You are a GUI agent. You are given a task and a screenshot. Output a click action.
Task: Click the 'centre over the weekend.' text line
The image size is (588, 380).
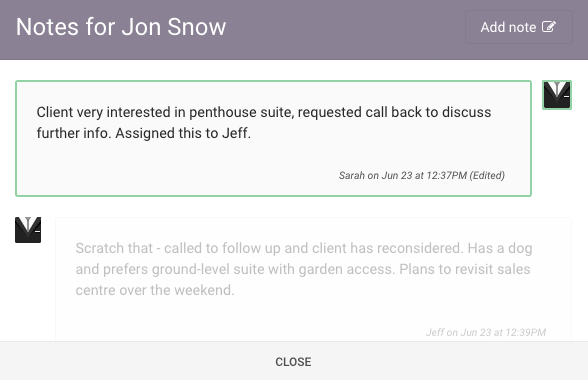coord(155,290)
